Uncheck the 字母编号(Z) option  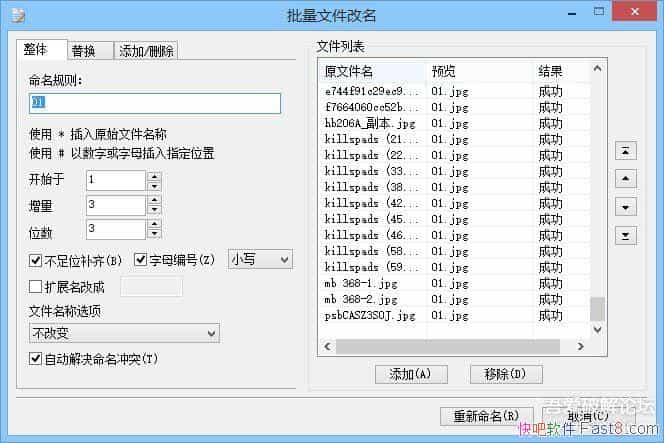141,260
